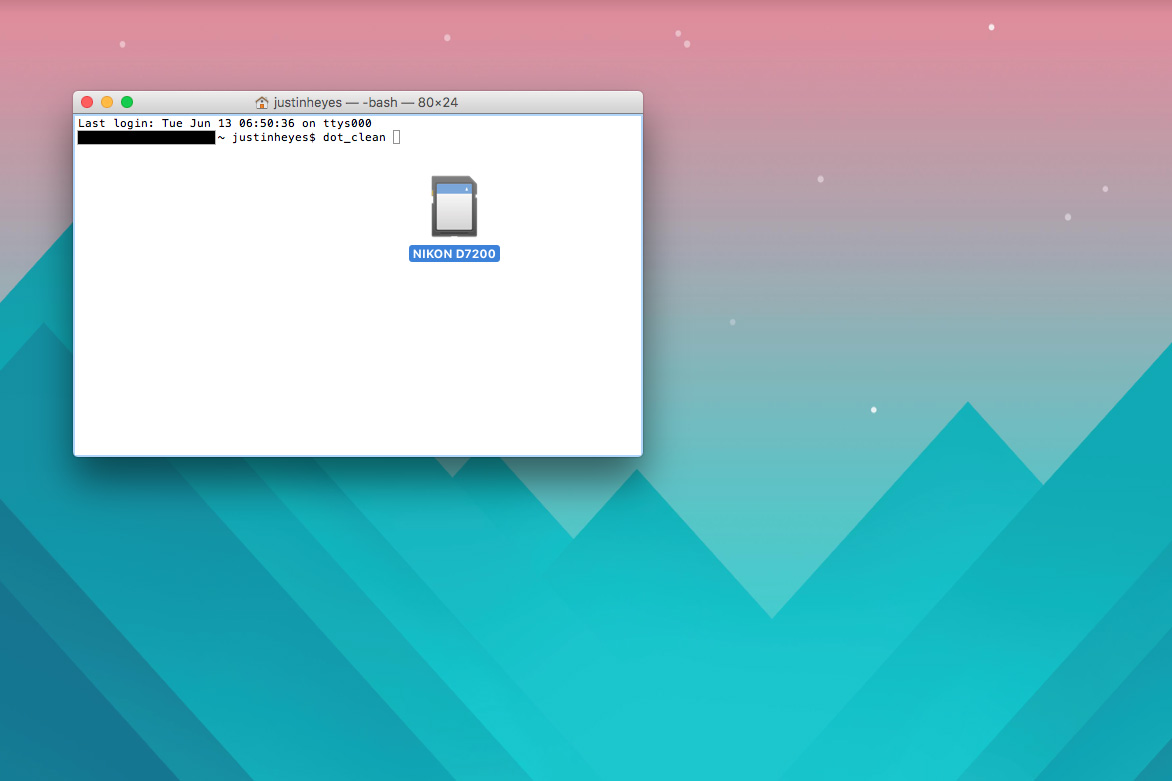Image resolution: width=1172 pixels, height=781 pixels.
Task: Click -bash in the Terminal title
Action: (379, 102)
